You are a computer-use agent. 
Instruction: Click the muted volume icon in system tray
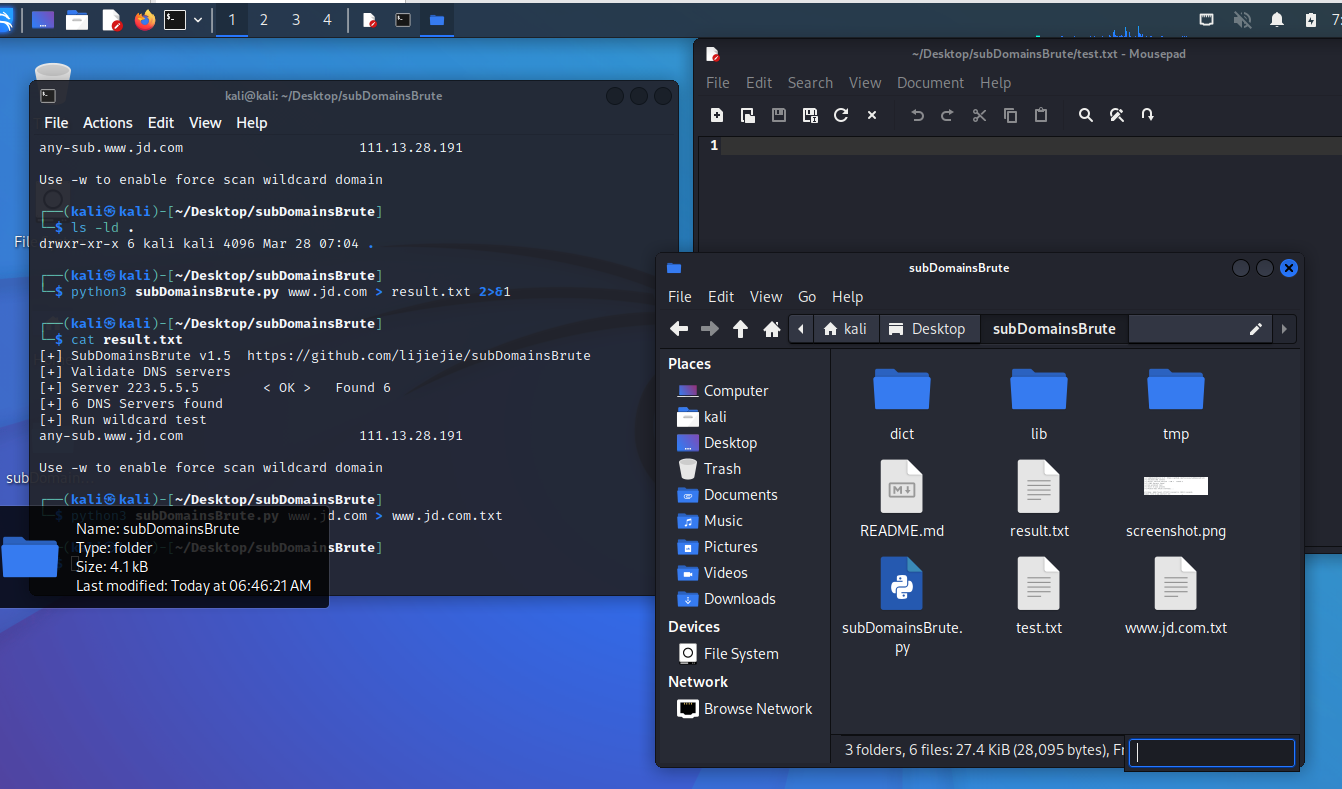tap(1243, 19)
